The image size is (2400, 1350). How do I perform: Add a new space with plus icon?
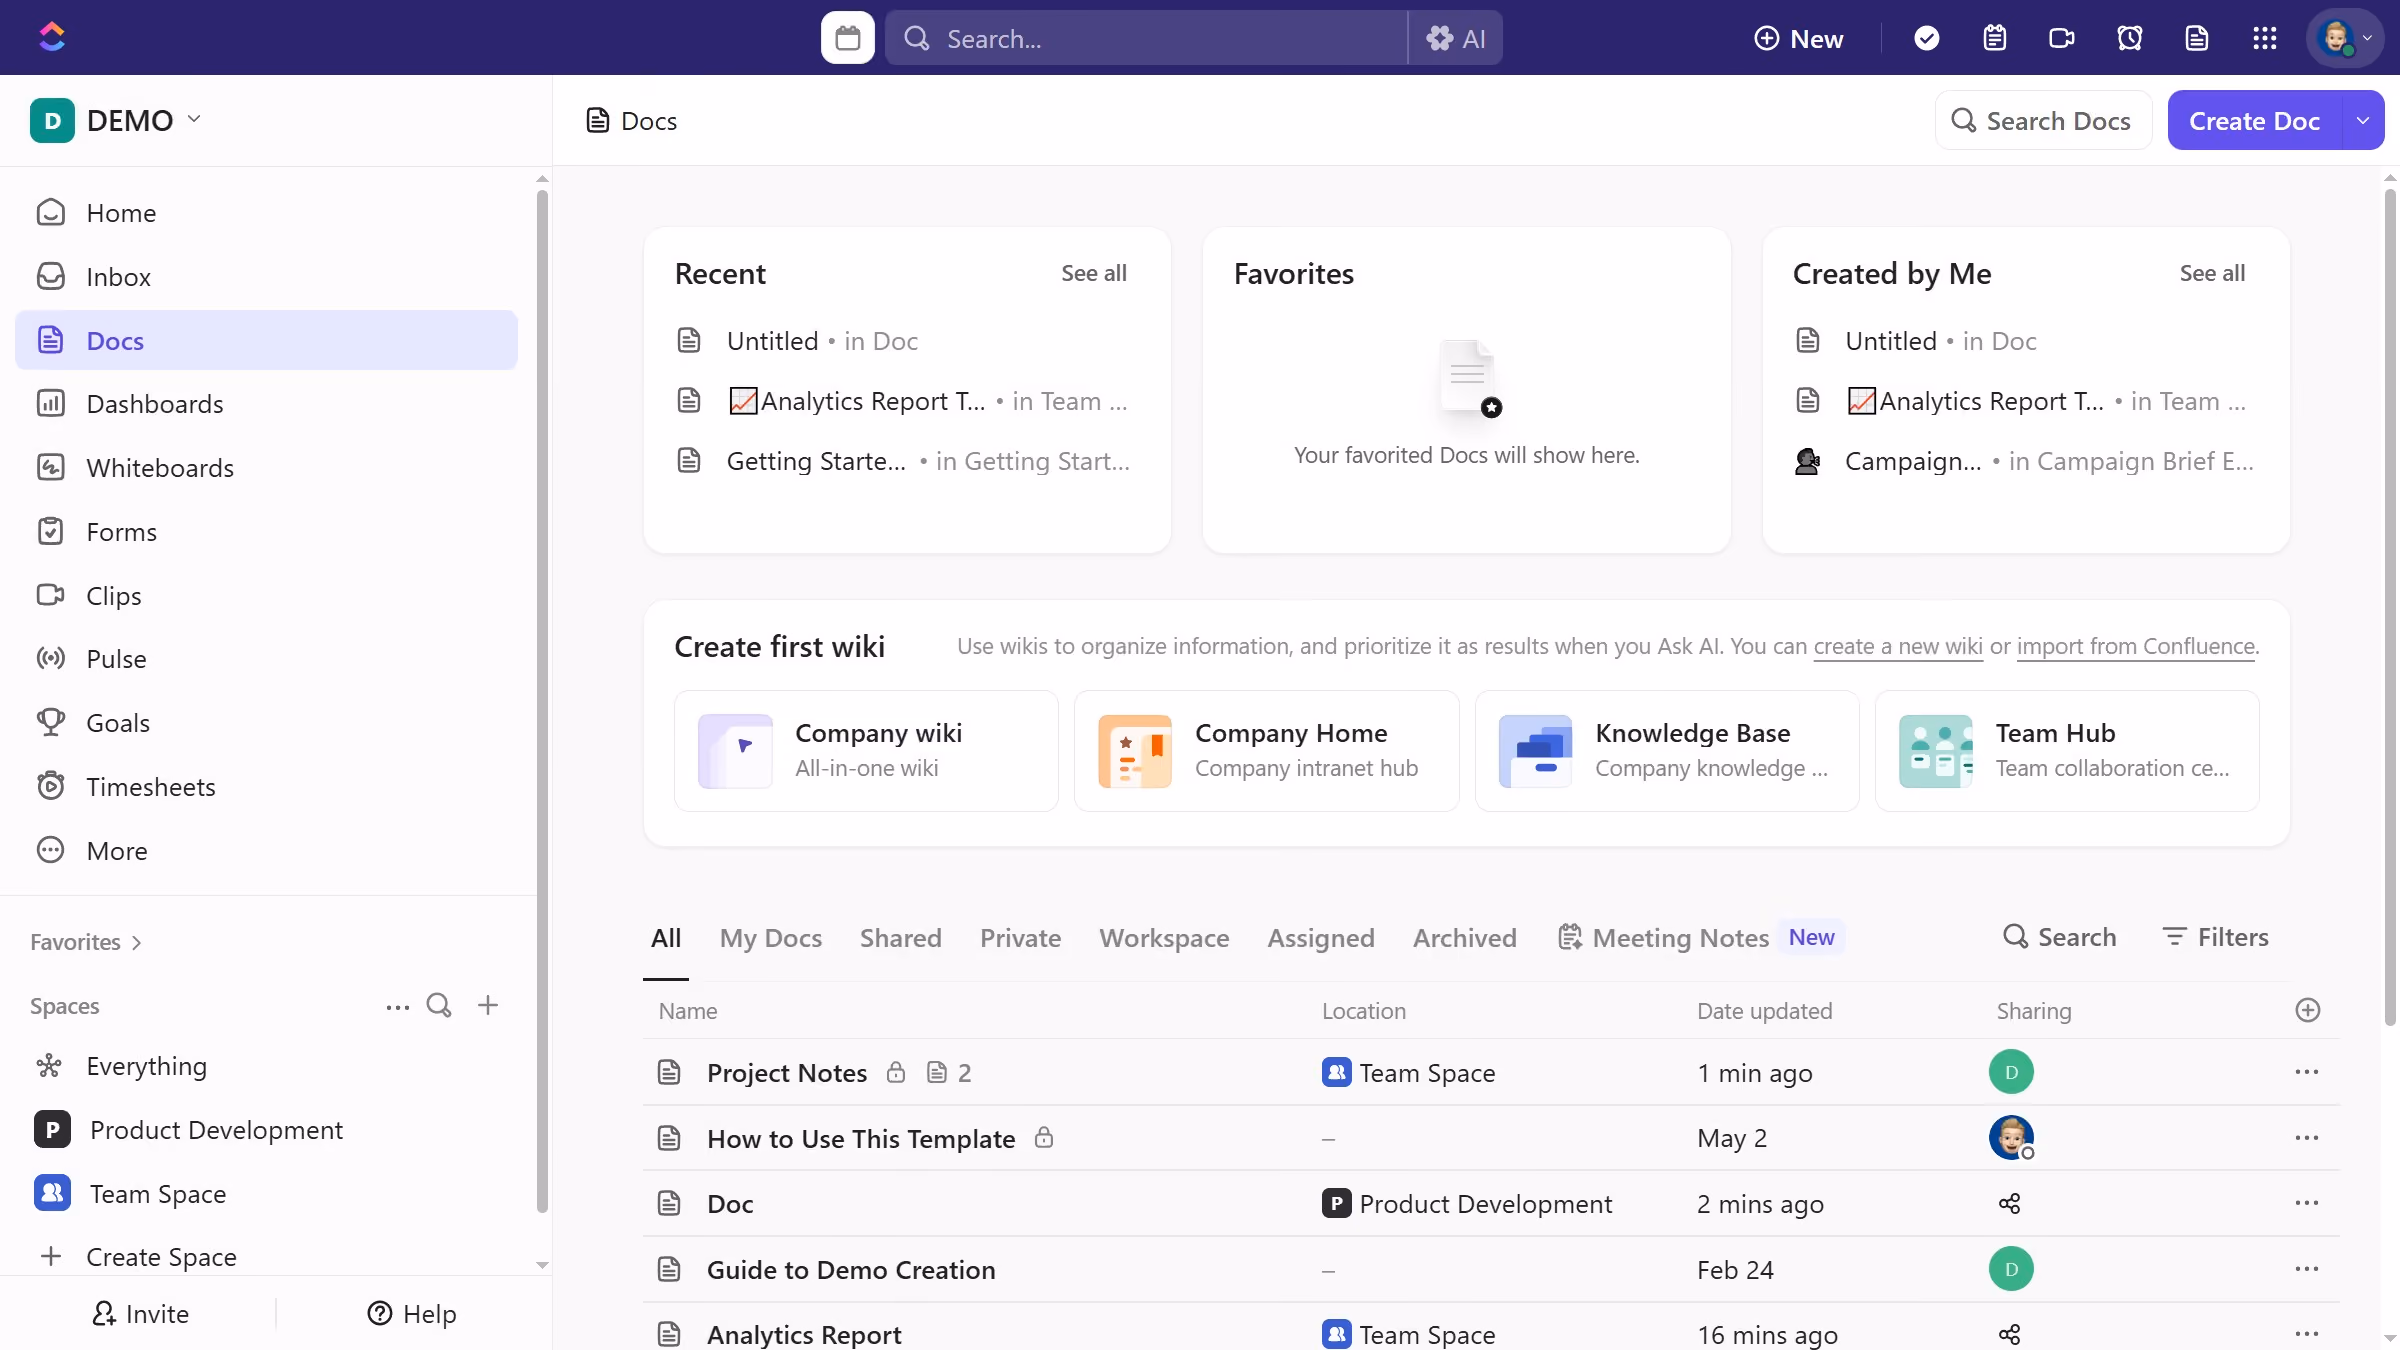click(488, 1005)
